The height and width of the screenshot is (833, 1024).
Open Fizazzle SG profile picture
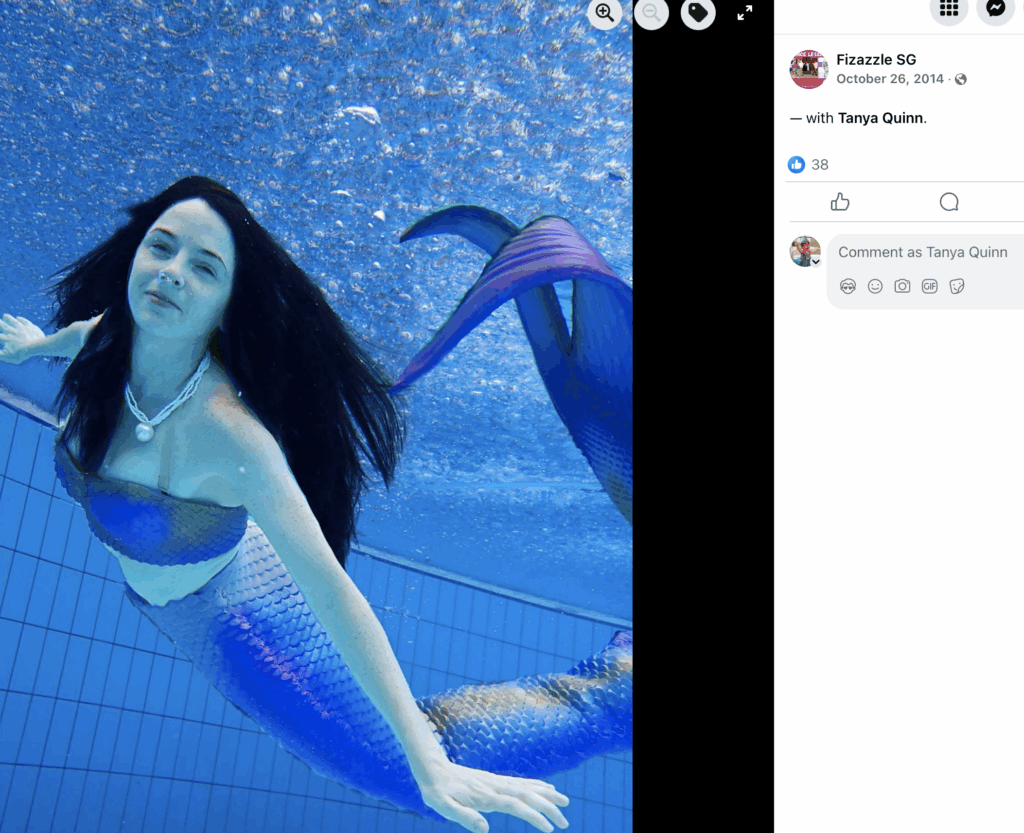coord(808,69)
